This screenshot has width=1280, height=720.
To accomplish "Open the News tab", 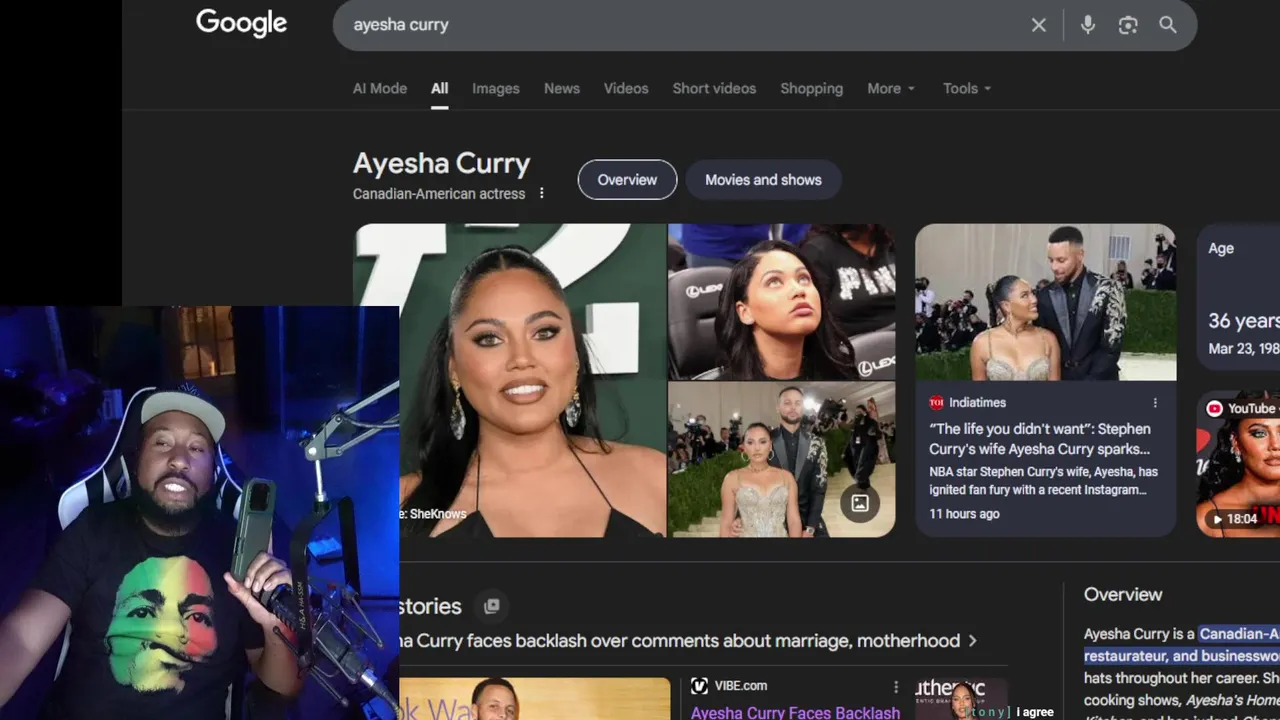I will click(x=562, y=88).
